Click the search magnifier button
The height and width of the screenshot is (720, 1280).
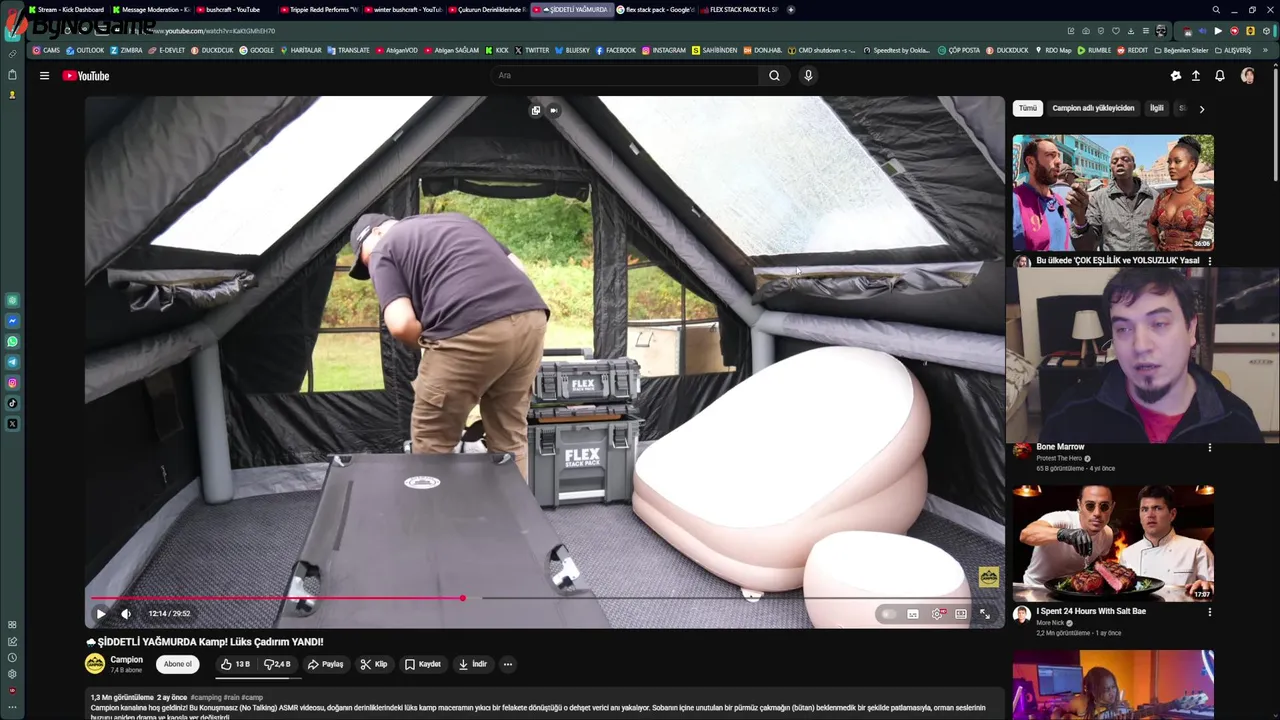774,76
